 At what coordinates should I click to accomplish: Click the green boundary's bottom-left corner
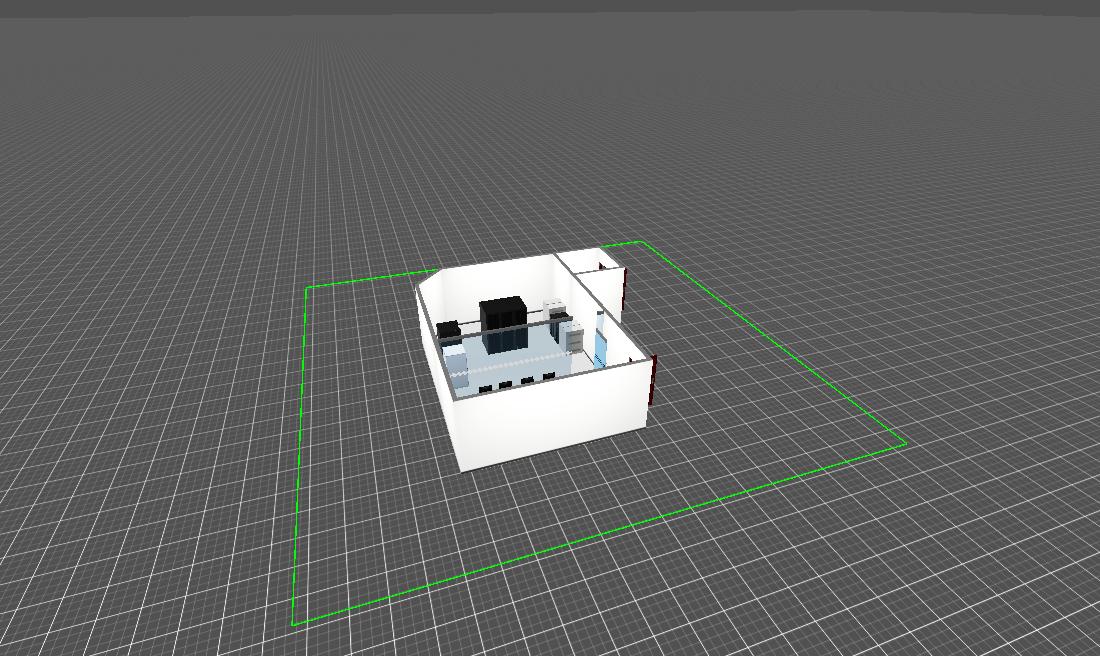[x=293, y=625]
